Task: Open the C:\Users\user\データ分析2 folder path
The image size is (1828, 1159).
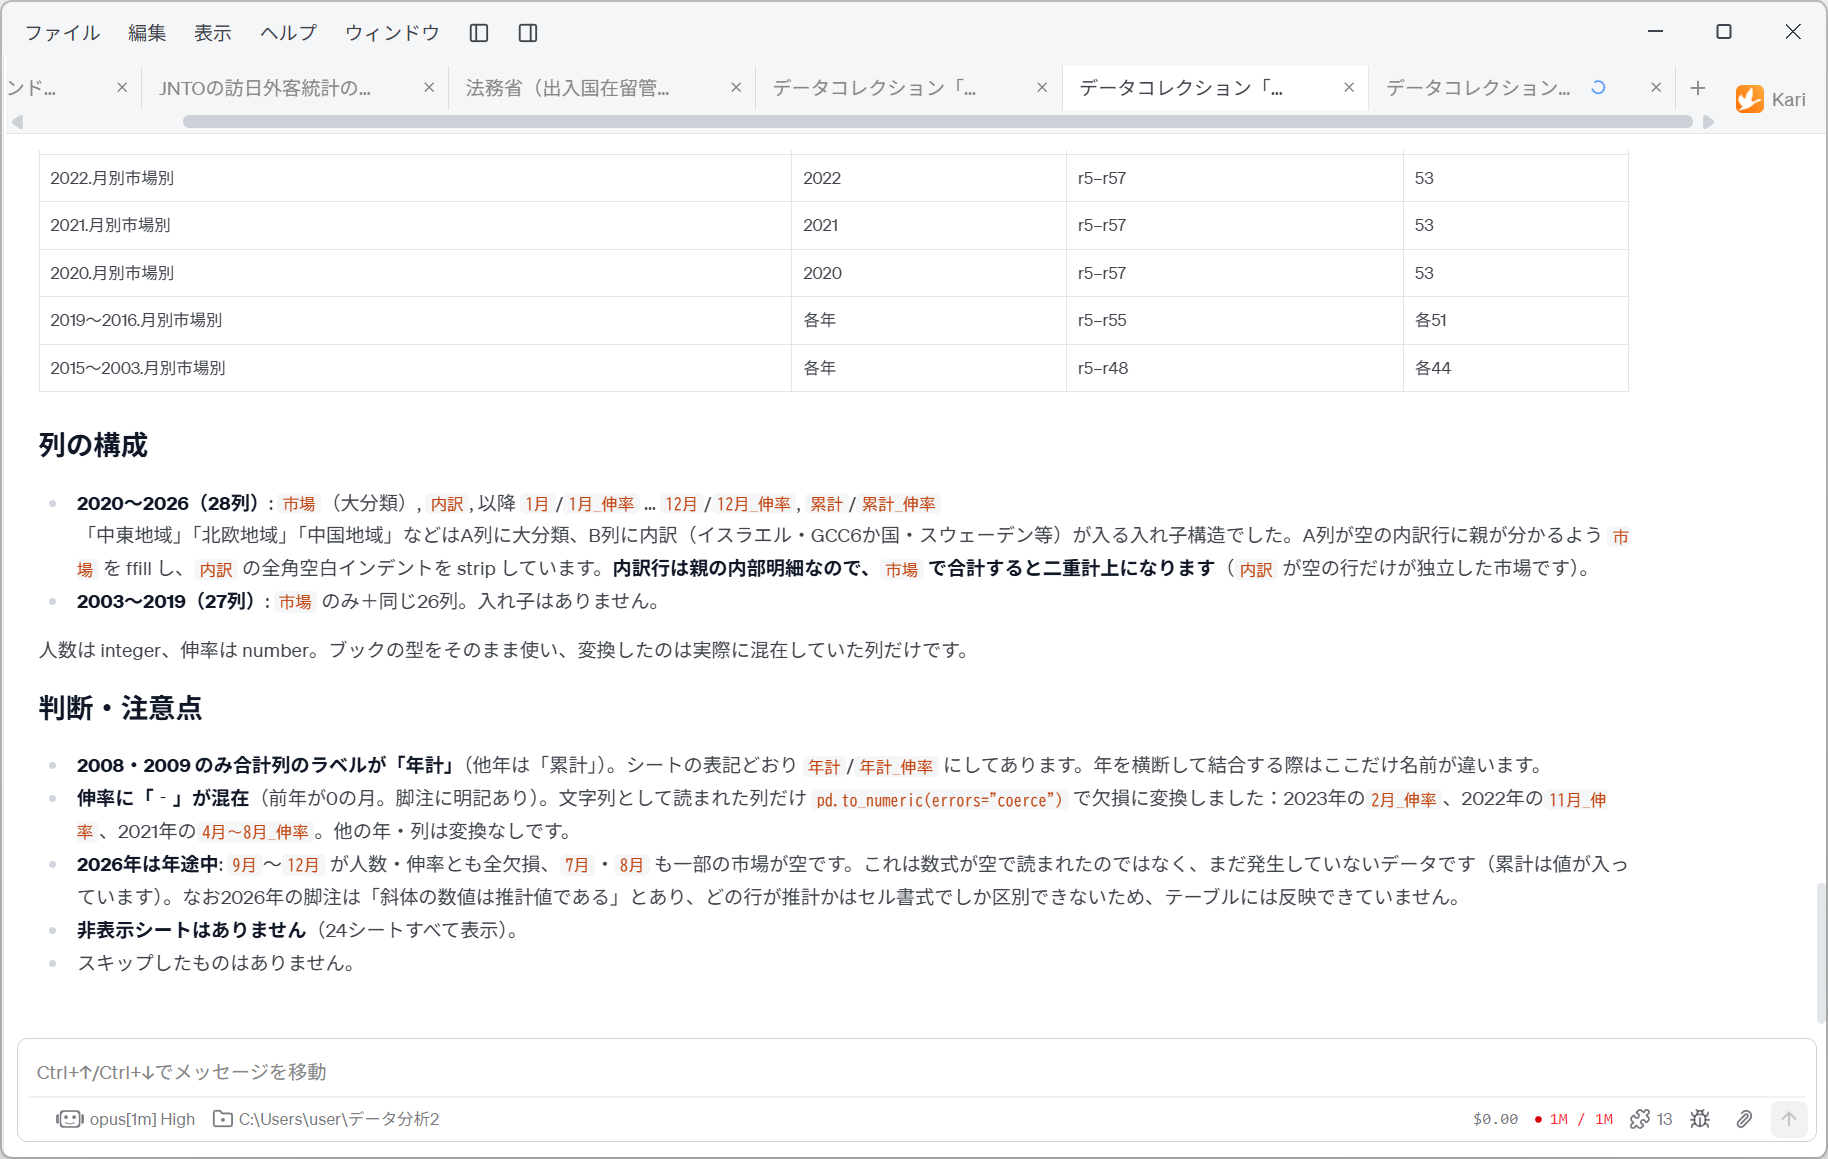Action: coord(326,1119)
